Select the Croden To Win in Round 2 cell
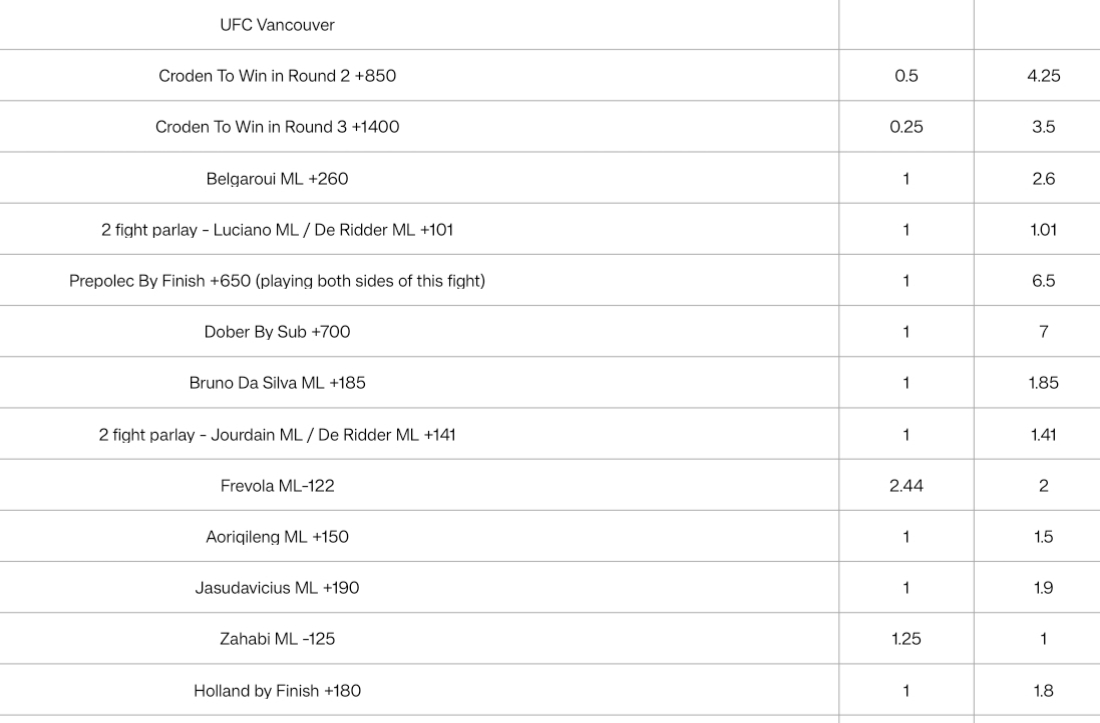Screen dimensions: 1100x723 click(x=277, y=76)
